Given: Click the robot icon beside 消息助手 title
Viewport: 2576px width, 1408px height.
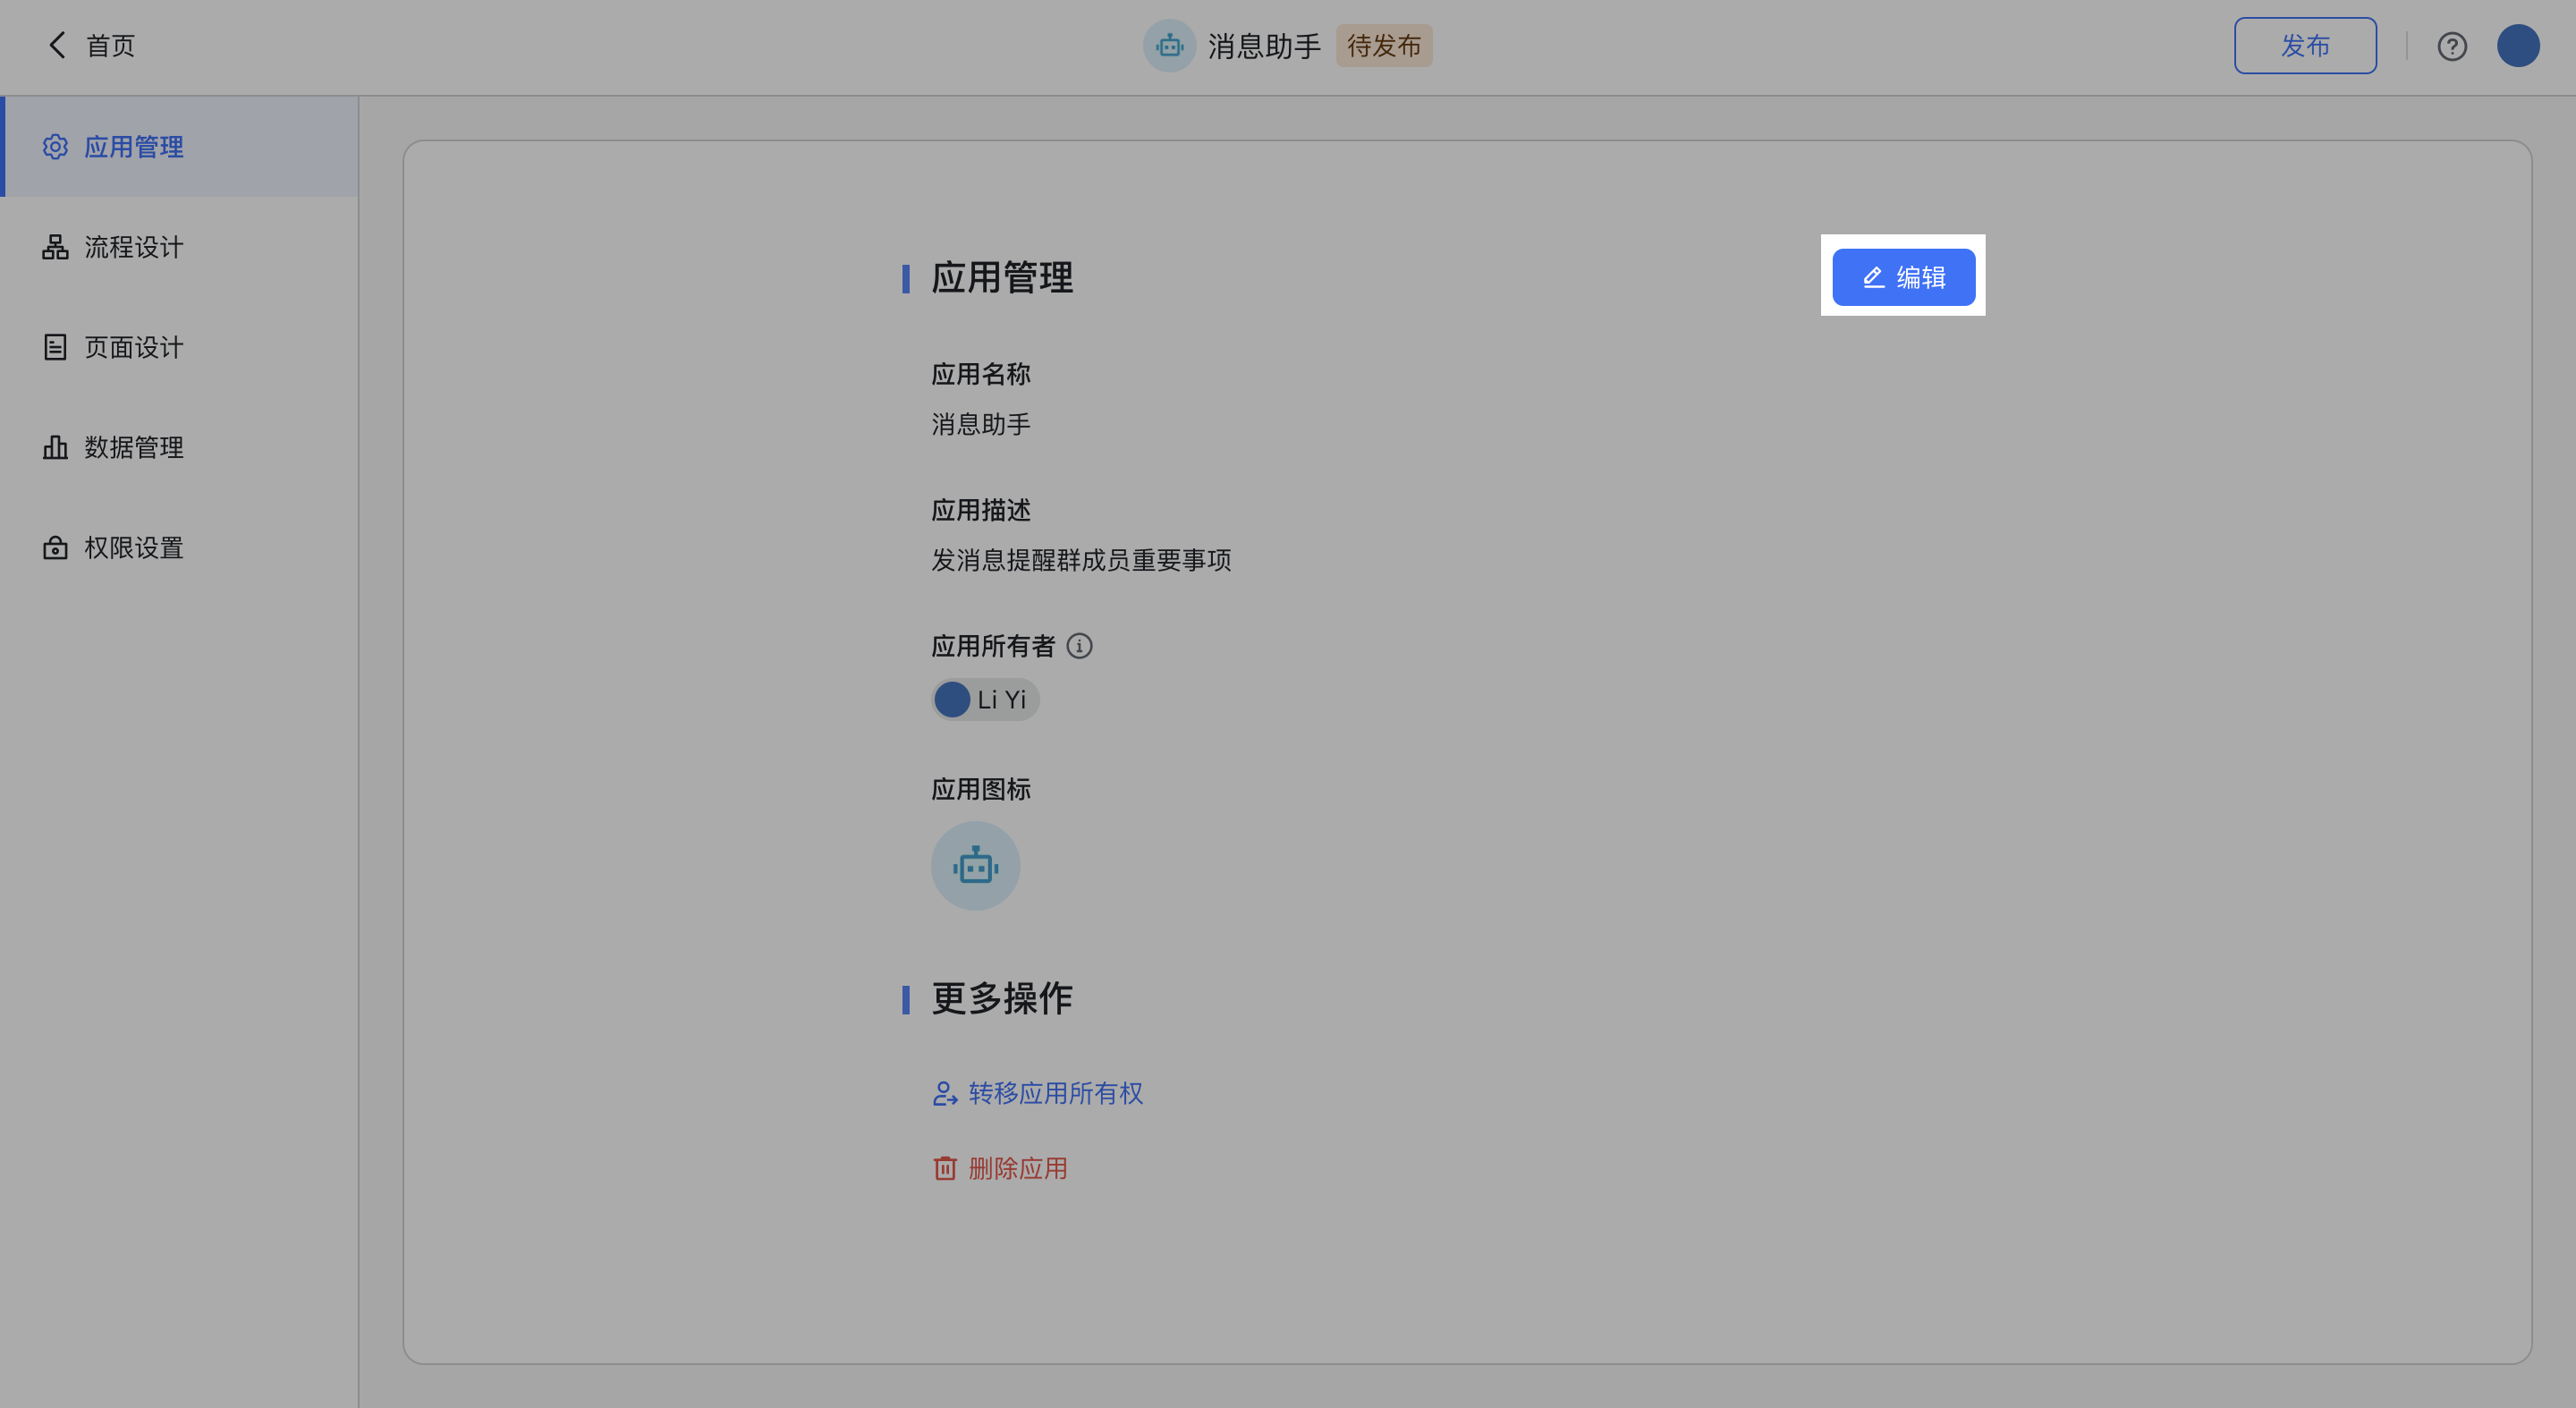Looking at the screenshot, I should pos(1169,46).
